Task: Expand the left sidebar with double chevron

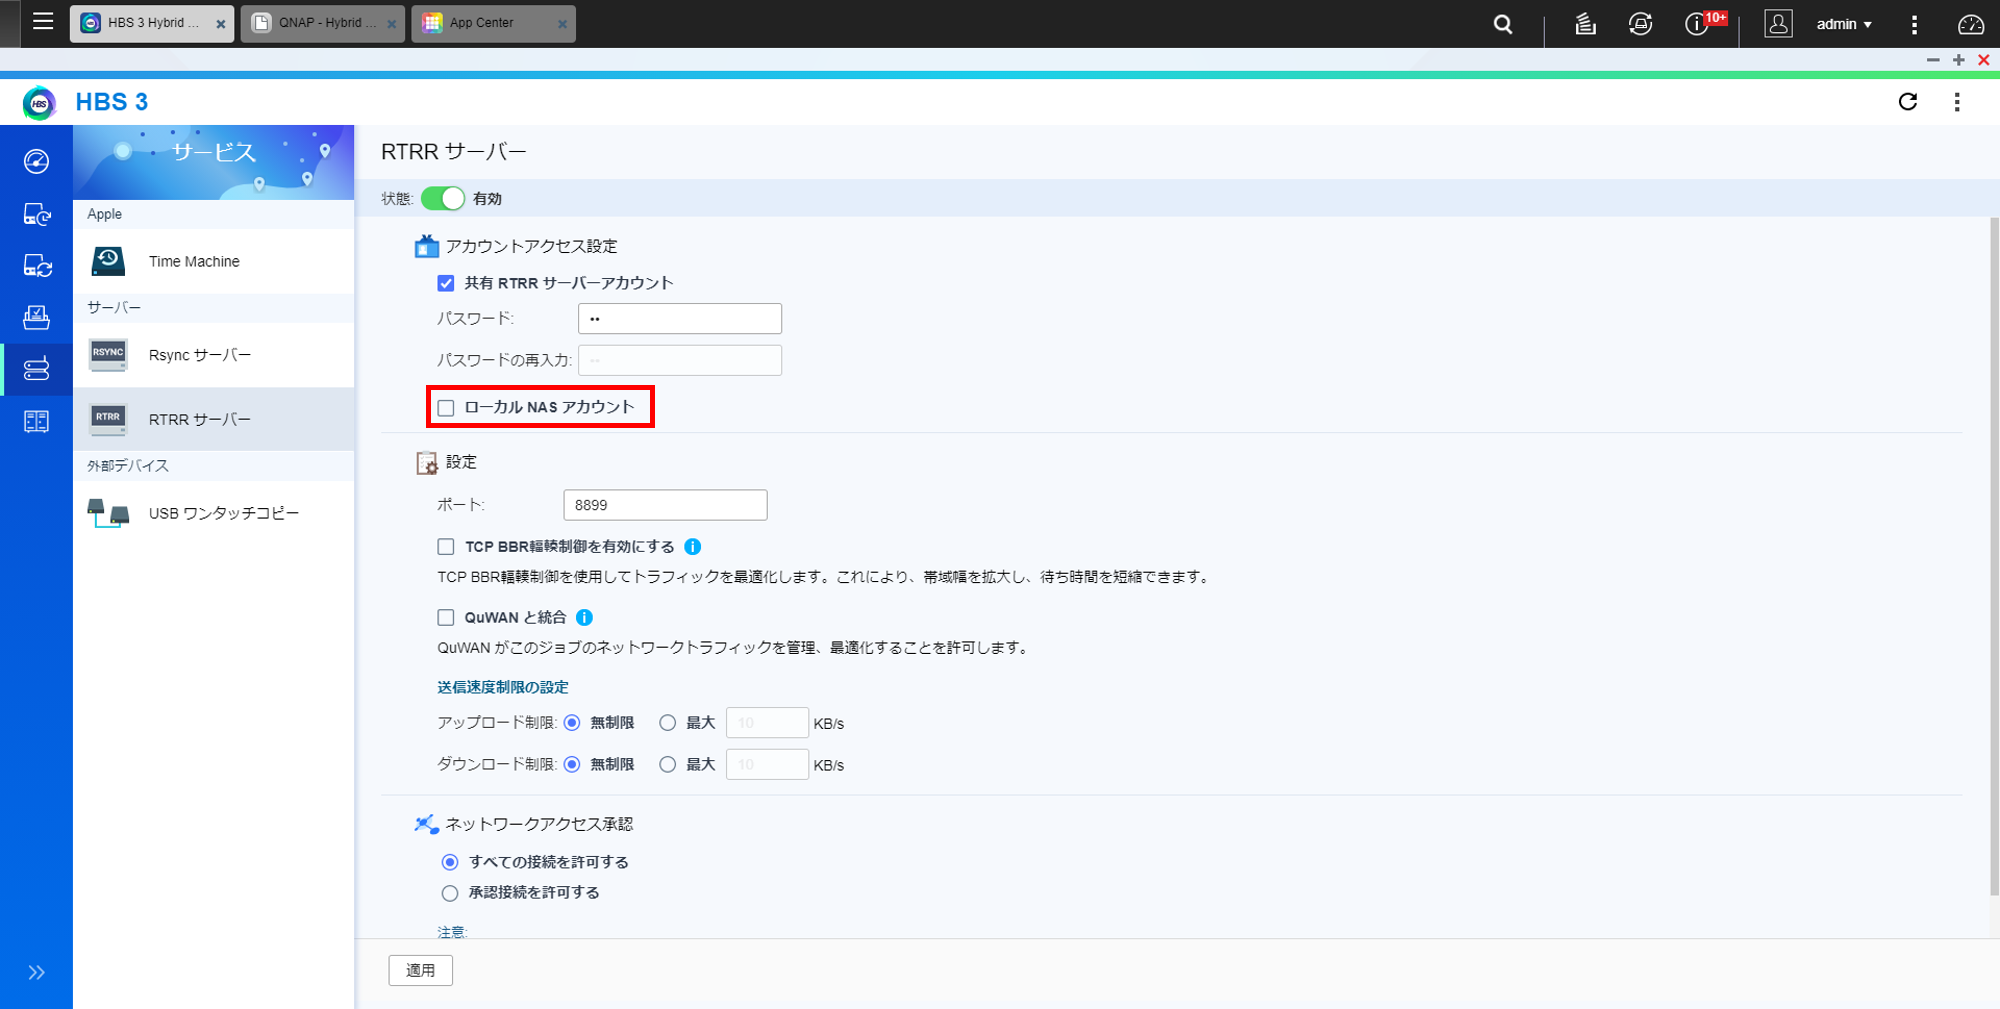Action: point(36,972)
